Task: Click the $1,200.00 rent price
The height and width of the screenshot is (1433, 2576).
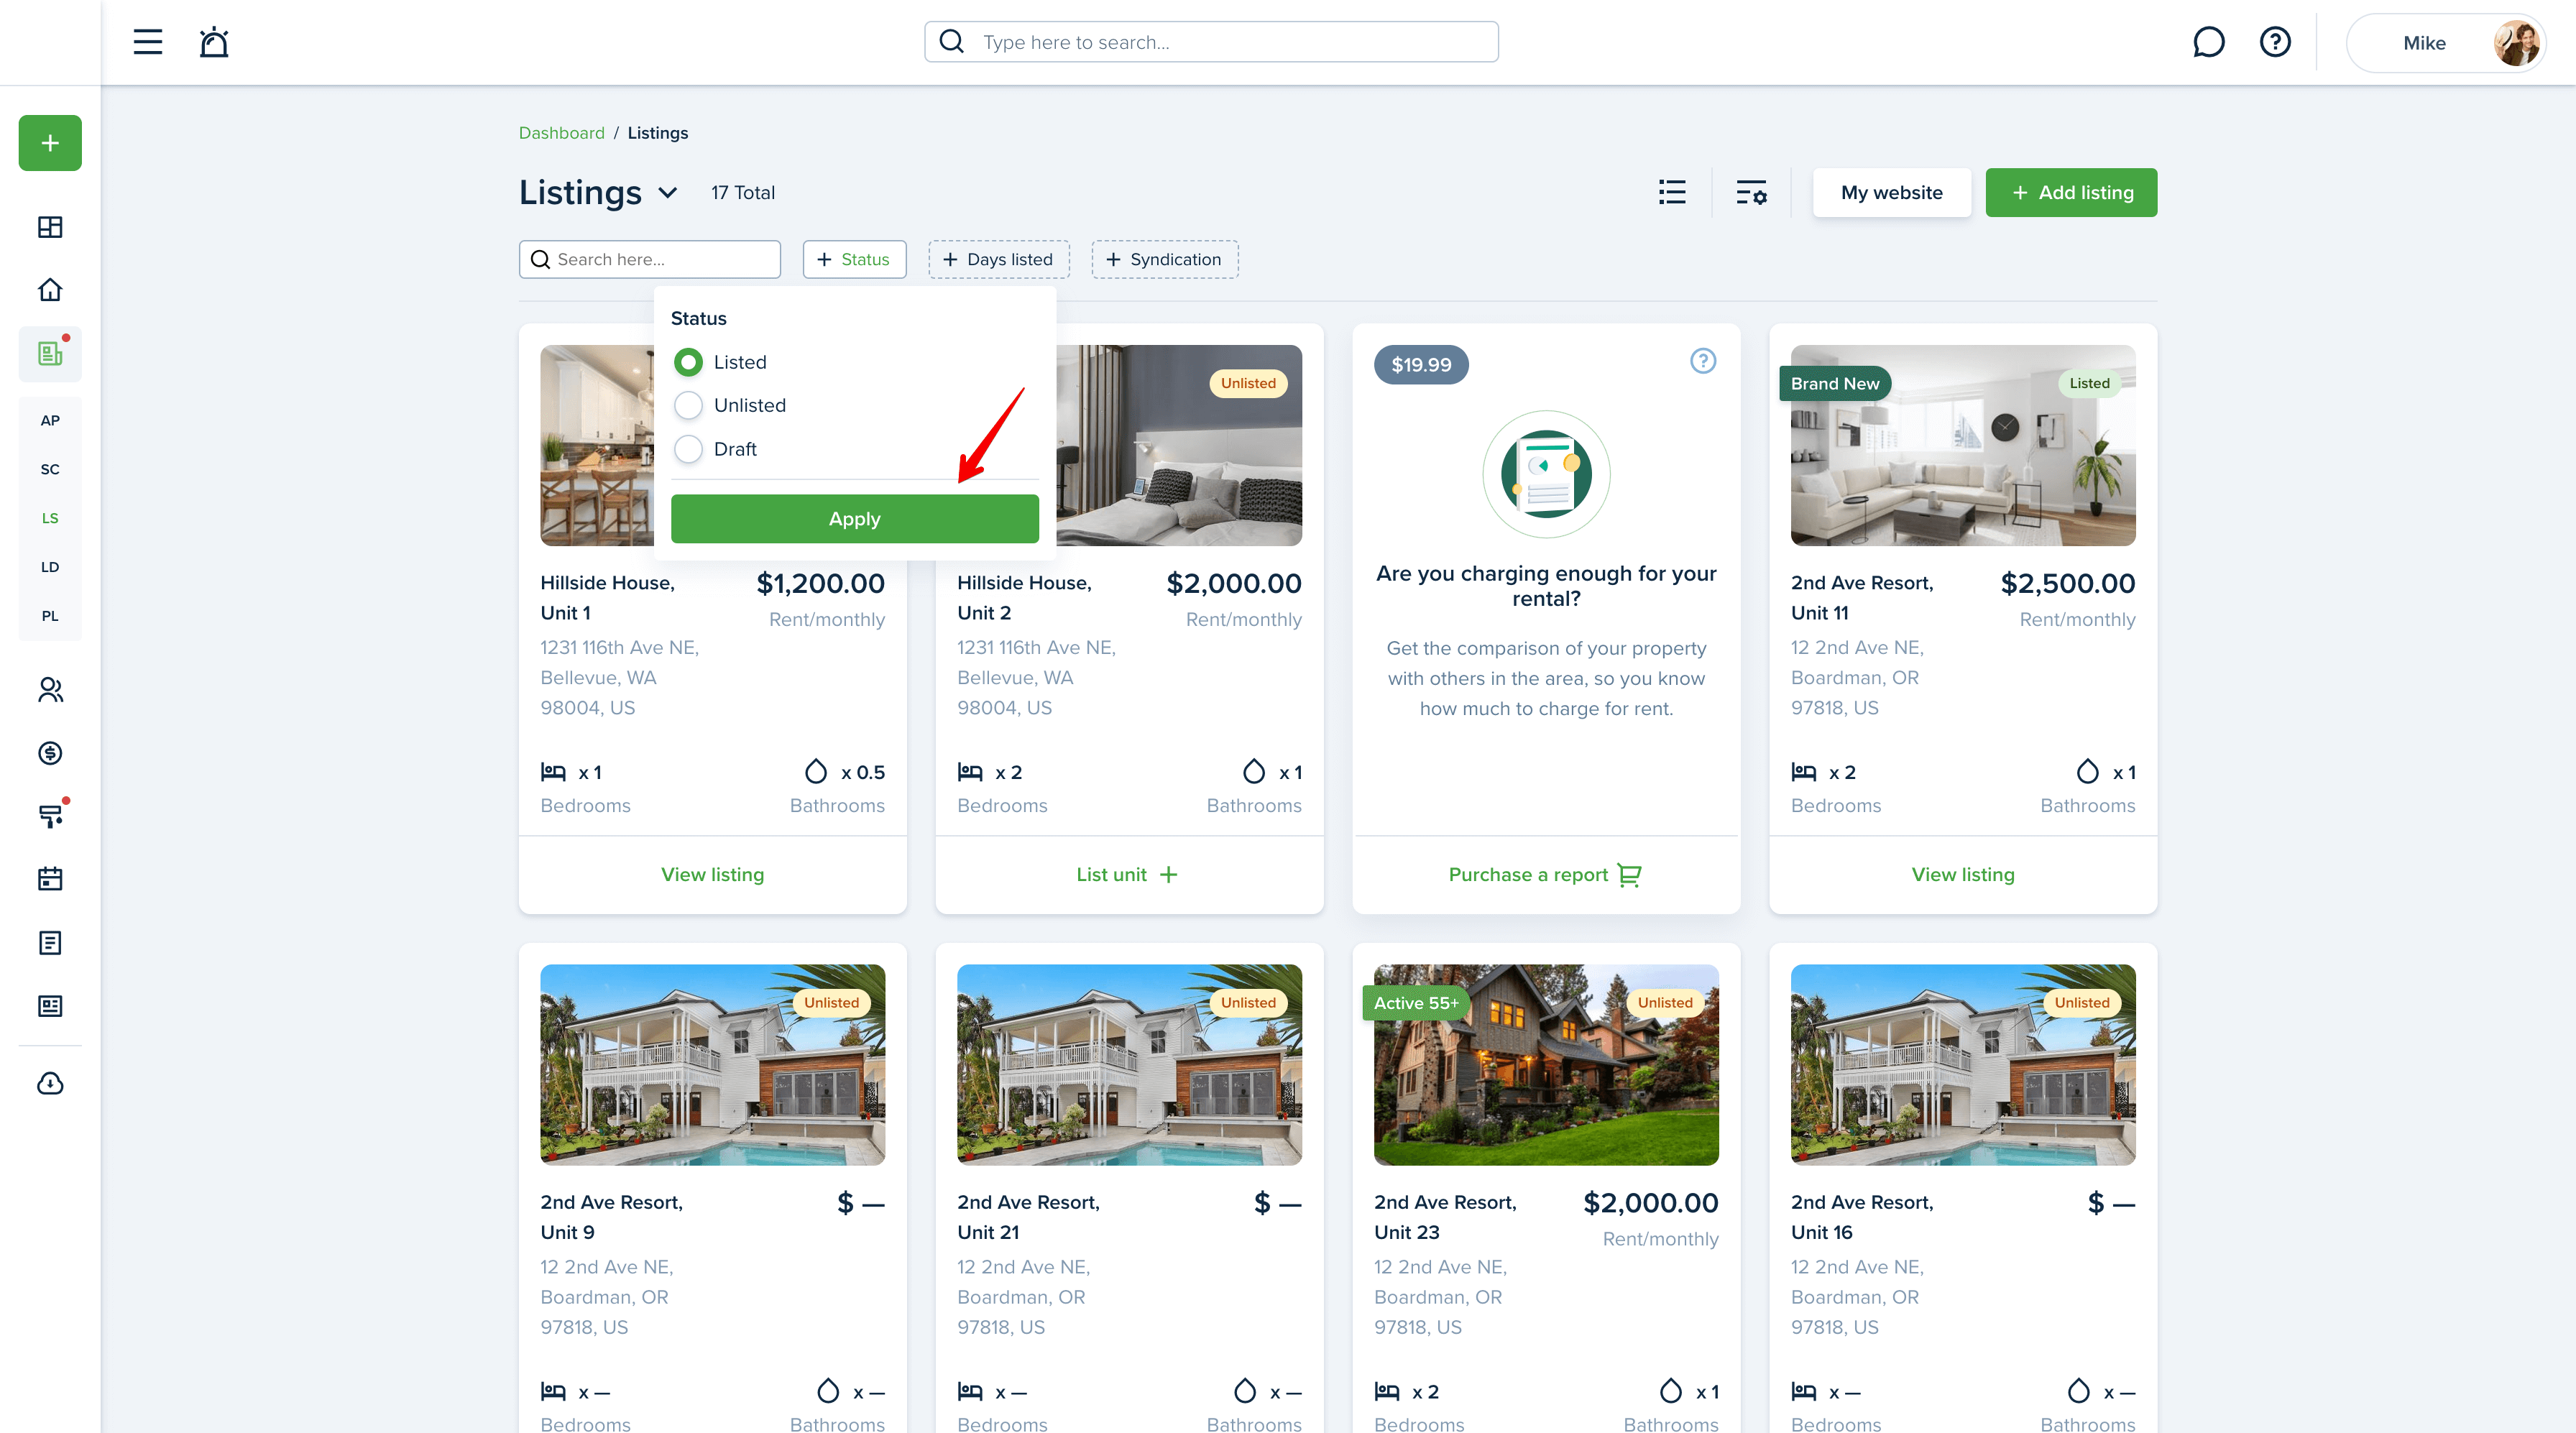Action: click(820, 584)
